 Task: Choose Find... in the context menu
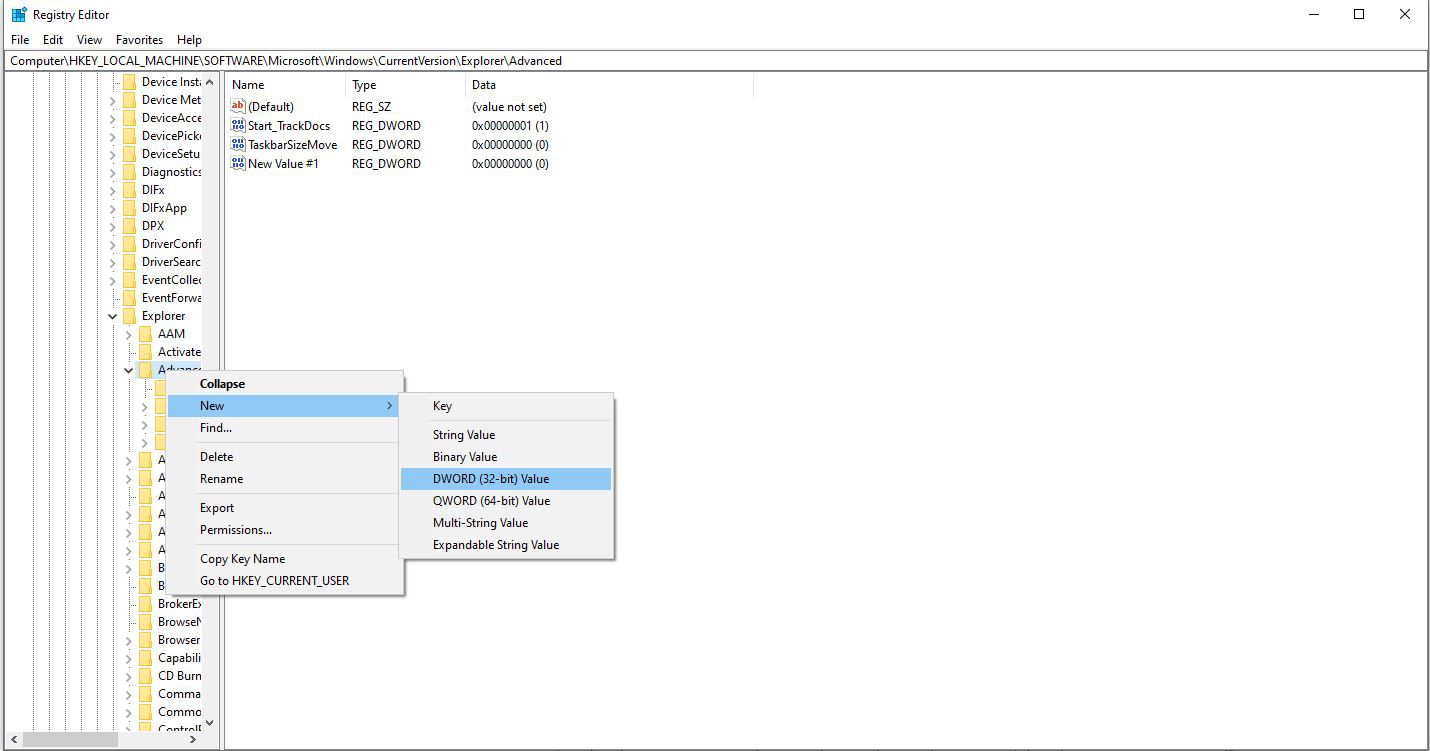coord(285,428)
